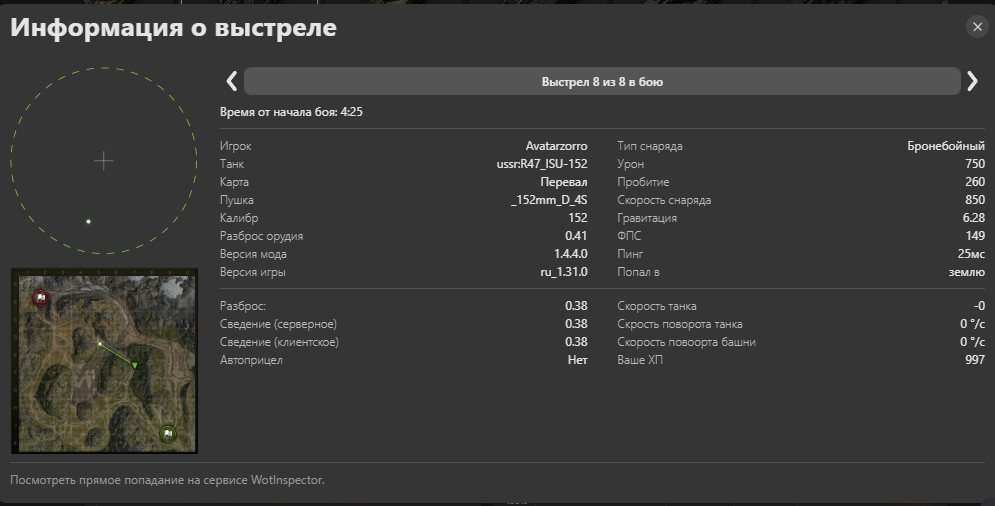
Task: Click the hit result value "землю"
Action: 966,272
